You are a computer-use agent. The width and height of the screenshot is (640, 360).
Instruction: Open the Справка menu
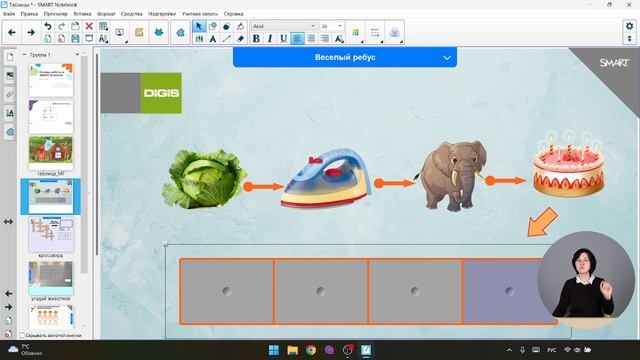coord(233,14)
